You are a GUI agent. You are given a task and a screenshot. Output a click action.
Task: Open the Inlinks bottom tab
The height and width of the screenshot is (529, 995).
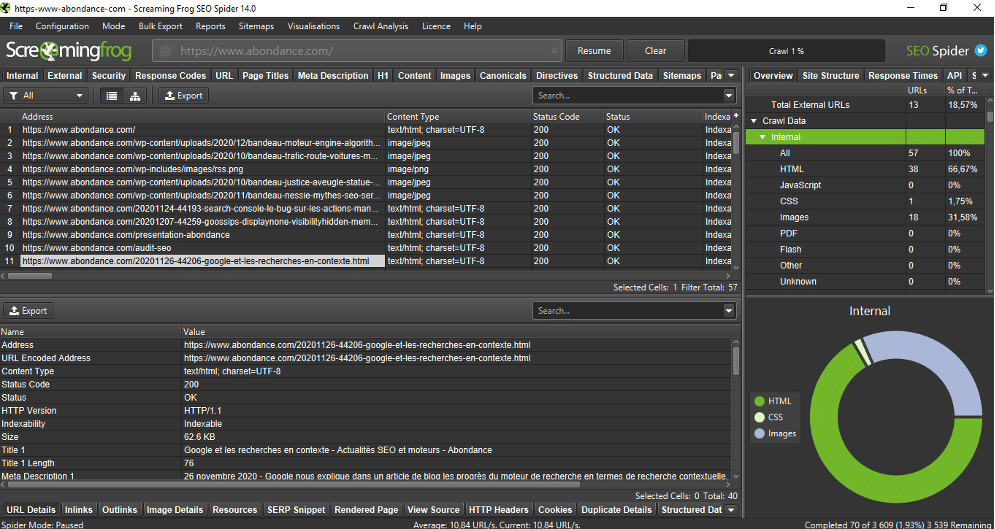pos(79,509)
